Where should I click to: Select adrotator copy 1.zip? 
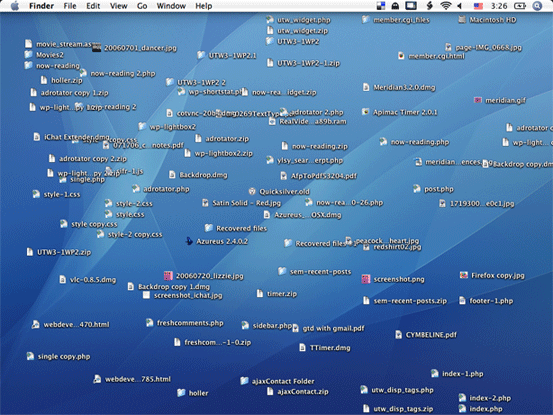pyautogui.click(x=69, y=93)
